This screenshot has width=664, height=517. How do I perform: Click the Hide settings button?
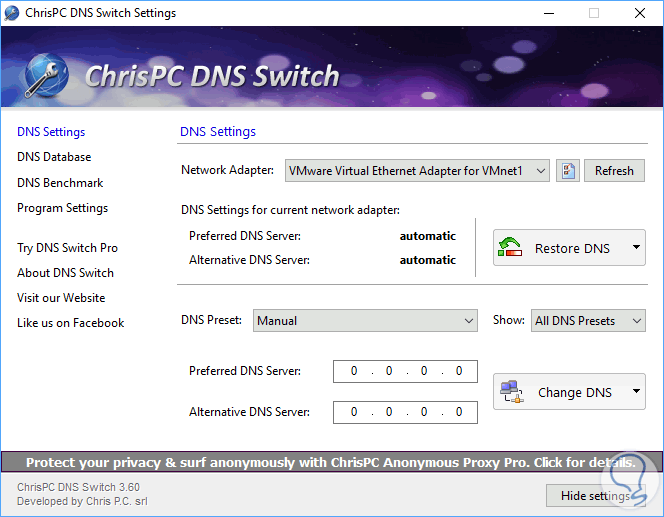tap(595, 495)
